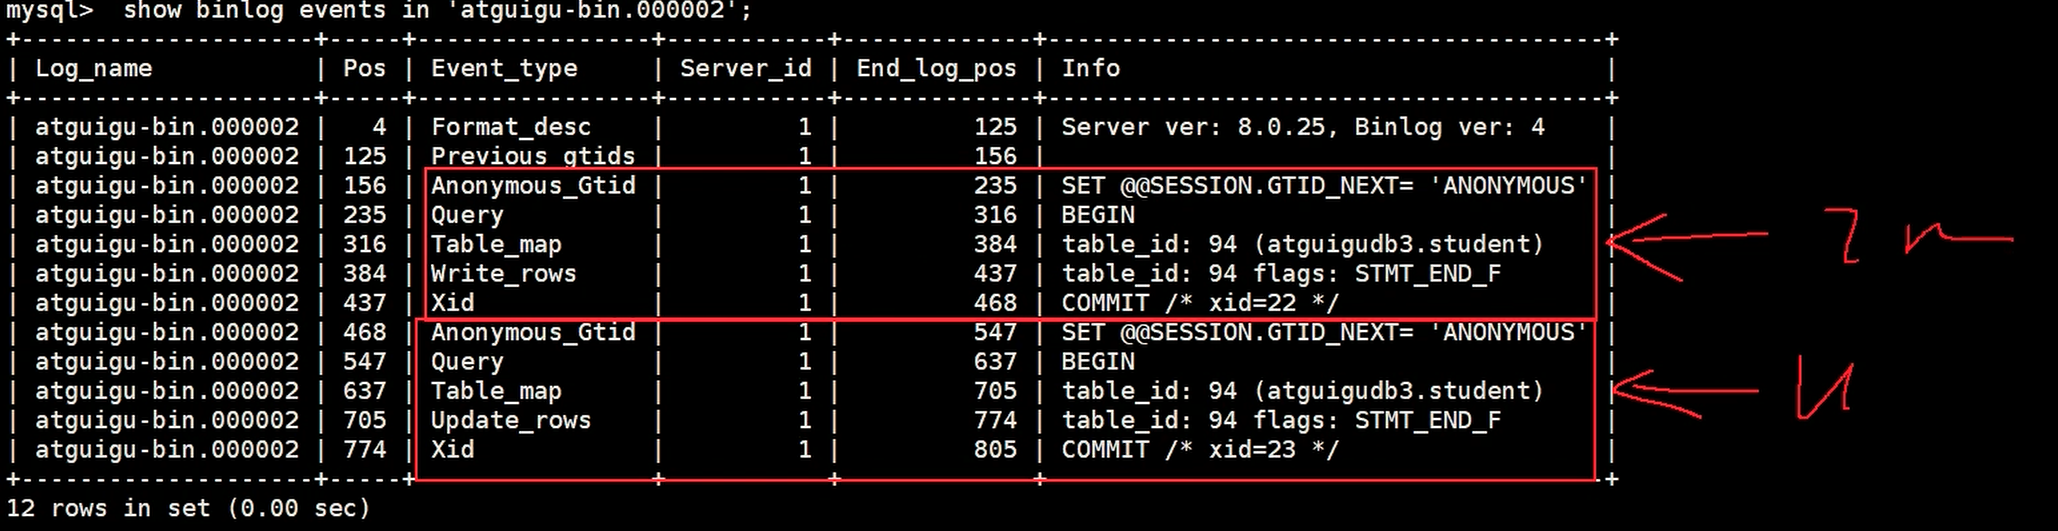Click the Write_rows event type cell
The height and width of the screenshot is (531, 2058).
click(x=504, y=274)
